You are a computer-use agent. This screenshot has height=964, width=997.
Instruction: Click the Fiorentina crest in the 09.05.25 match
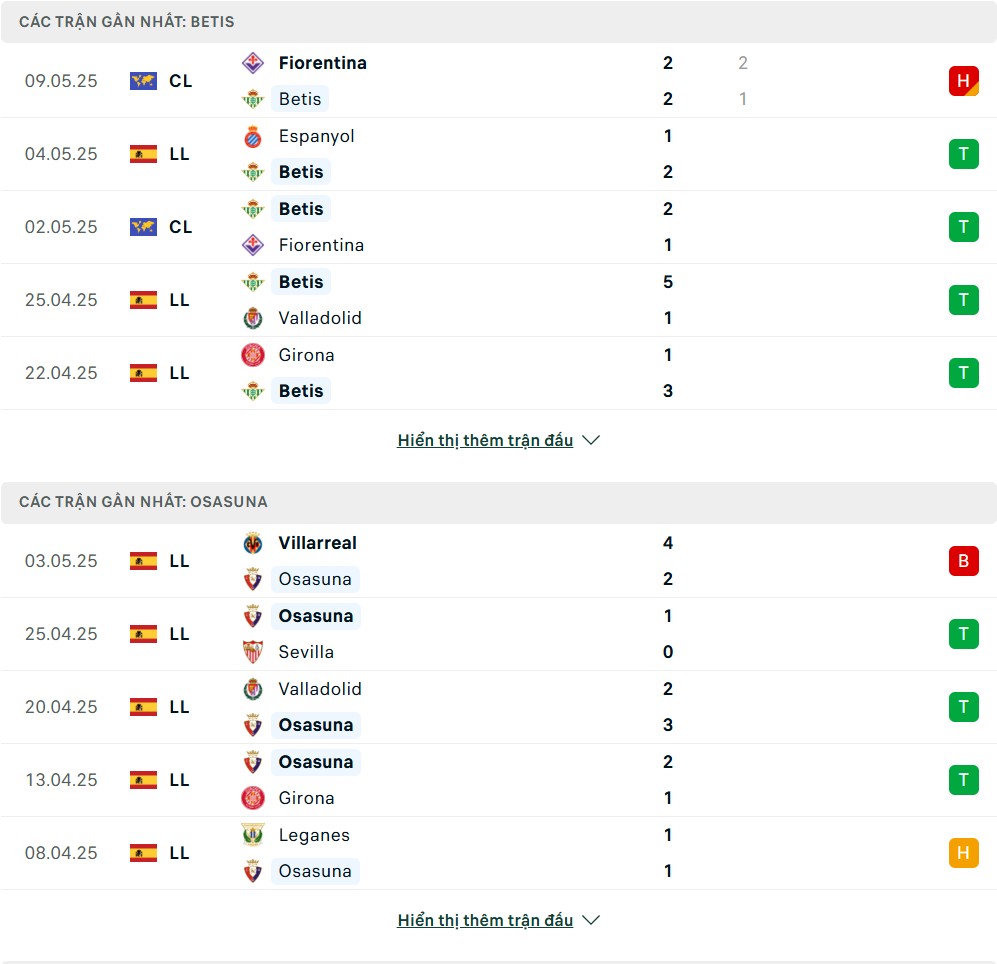[252, 63]
